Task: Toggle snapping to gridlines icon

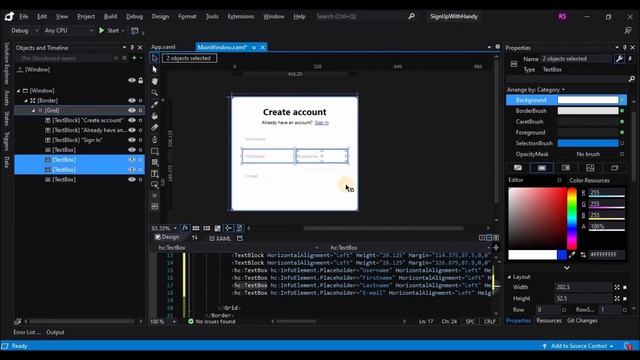Action: pos(207,228)
